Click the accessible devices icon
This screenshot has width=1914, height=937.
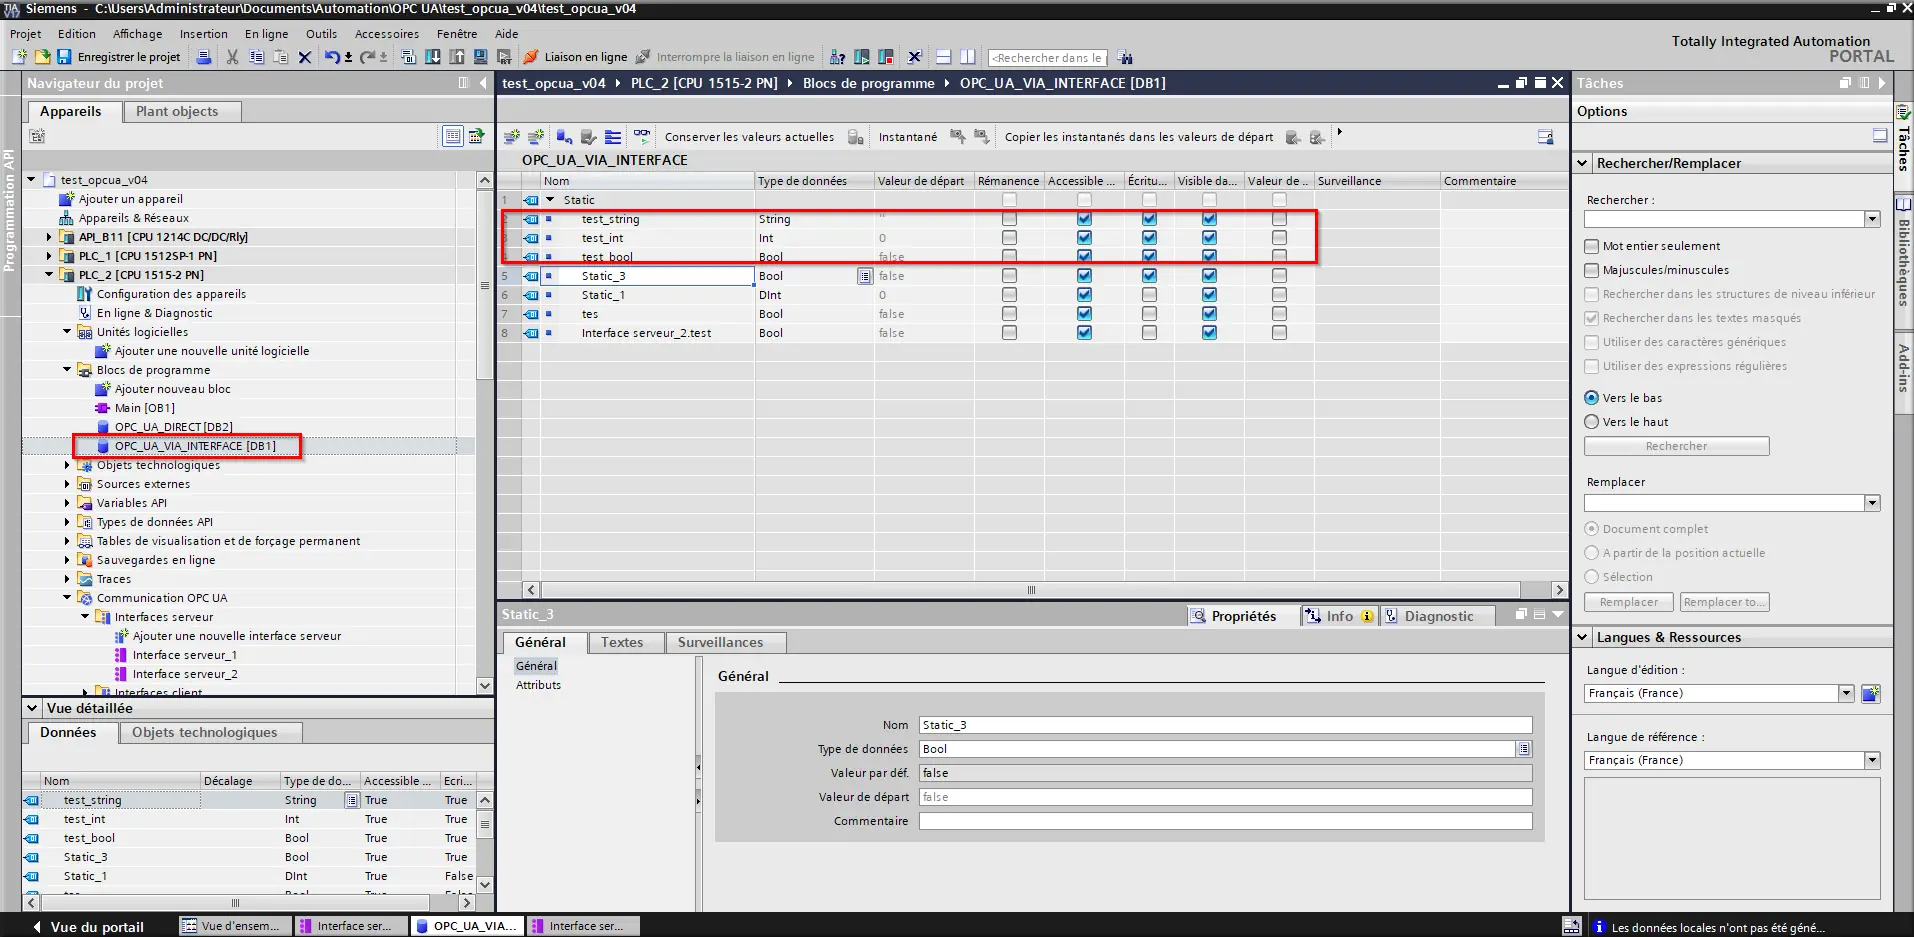[x=838, y=57]
